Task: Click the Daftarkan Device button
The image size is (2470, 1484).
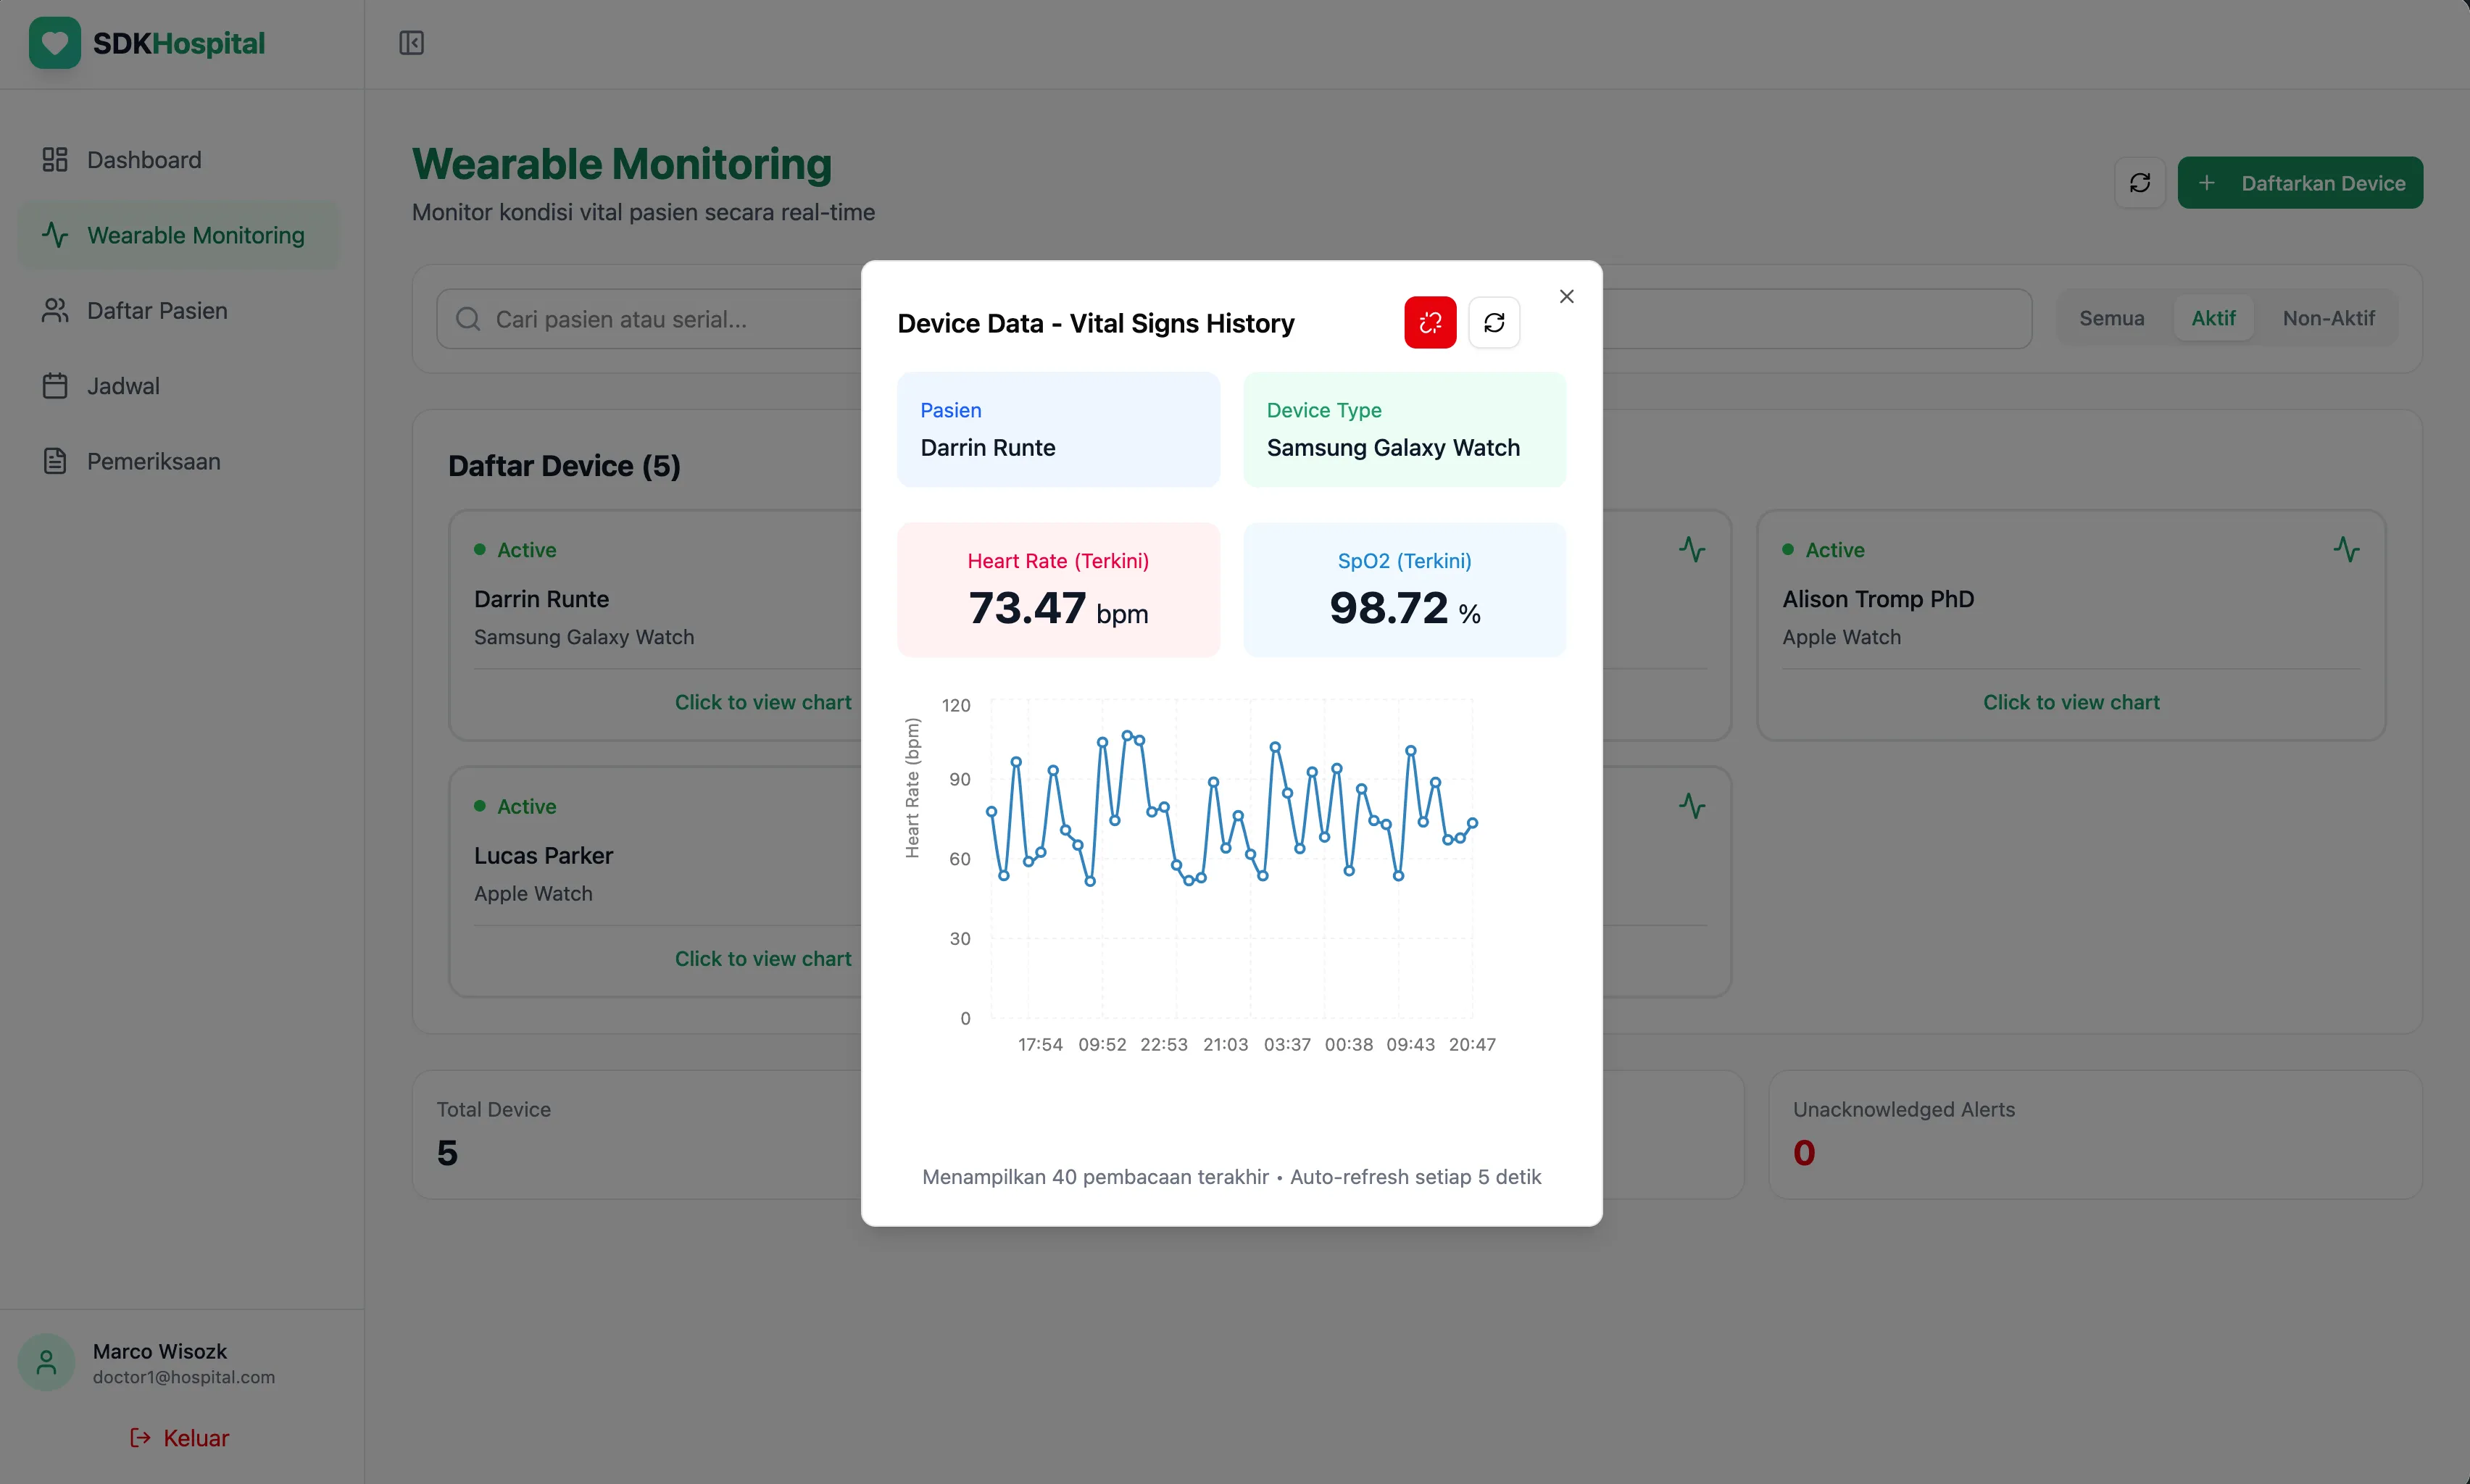Action: 2299,183
